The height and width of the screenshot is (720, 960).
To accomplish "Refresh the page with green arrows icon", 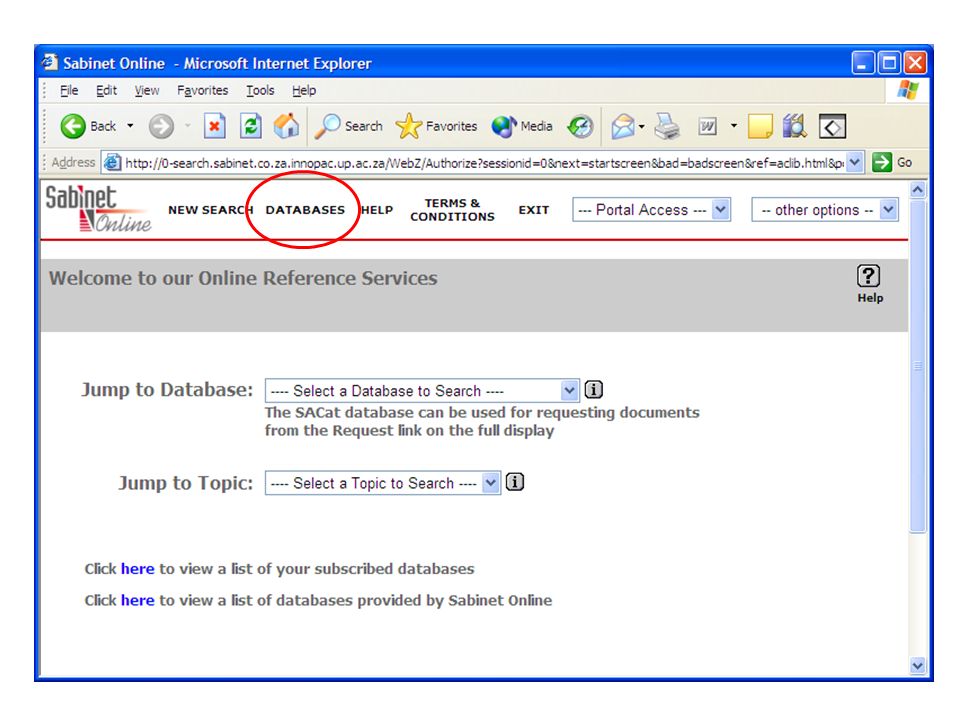I will tap(251, 127).
